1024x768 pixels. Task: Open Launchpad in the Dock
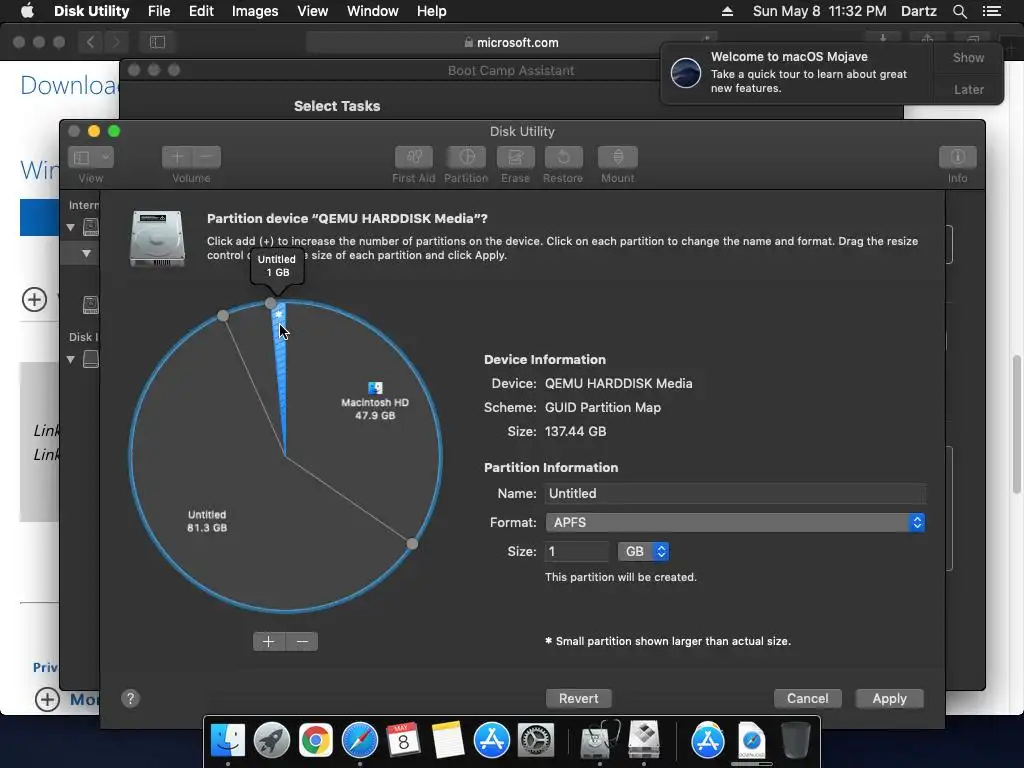(x=272, y=740)
